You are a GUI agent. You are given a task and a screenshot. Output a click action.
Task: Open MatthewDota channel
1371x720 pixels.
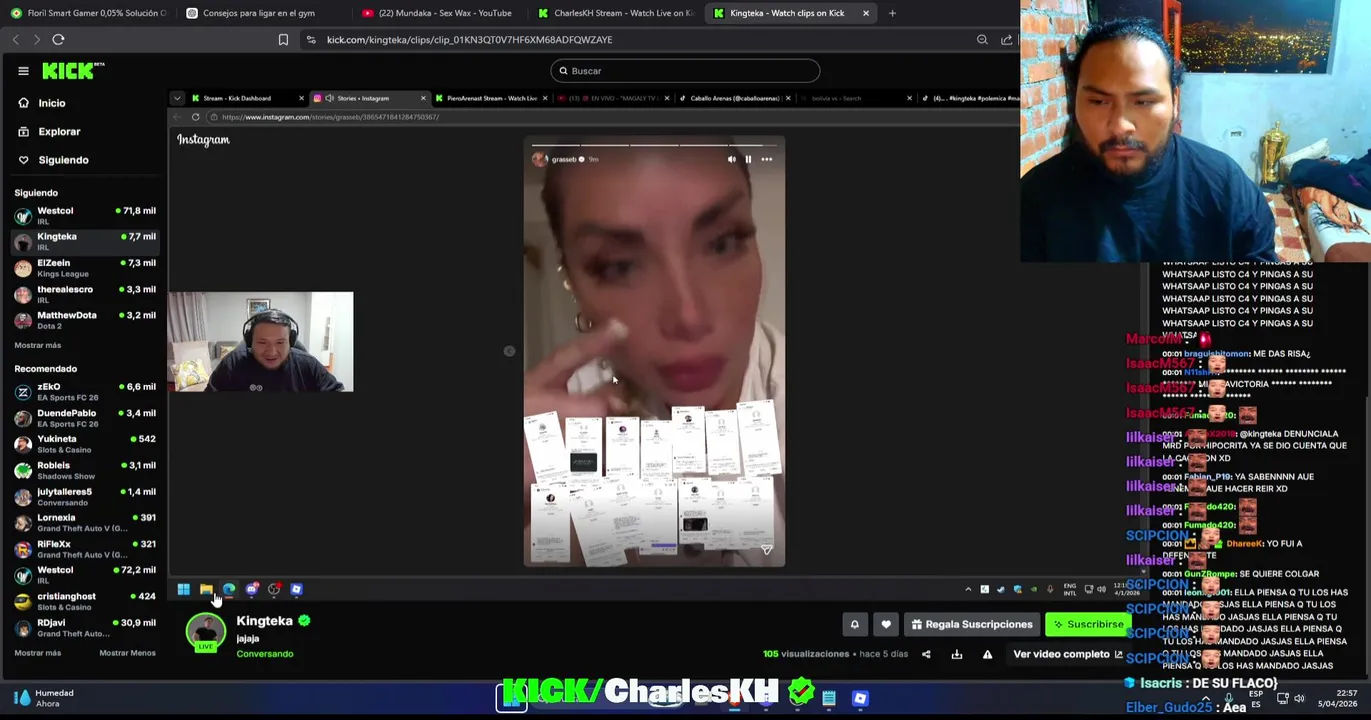coord(85,320)
